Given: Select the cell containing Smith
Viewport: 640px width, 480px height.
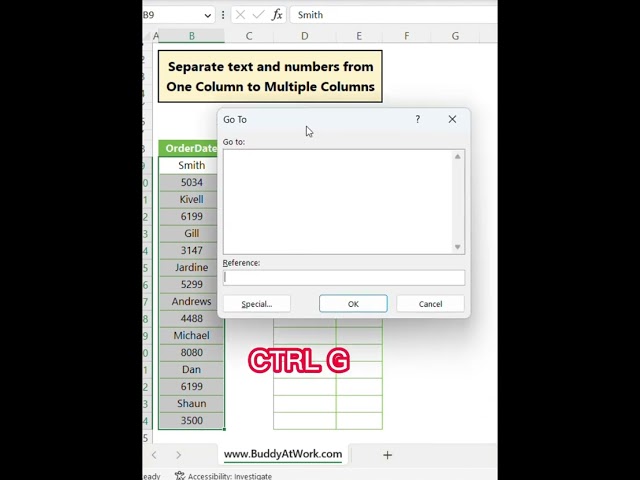Looking at the screenshot, I should 189,165.
